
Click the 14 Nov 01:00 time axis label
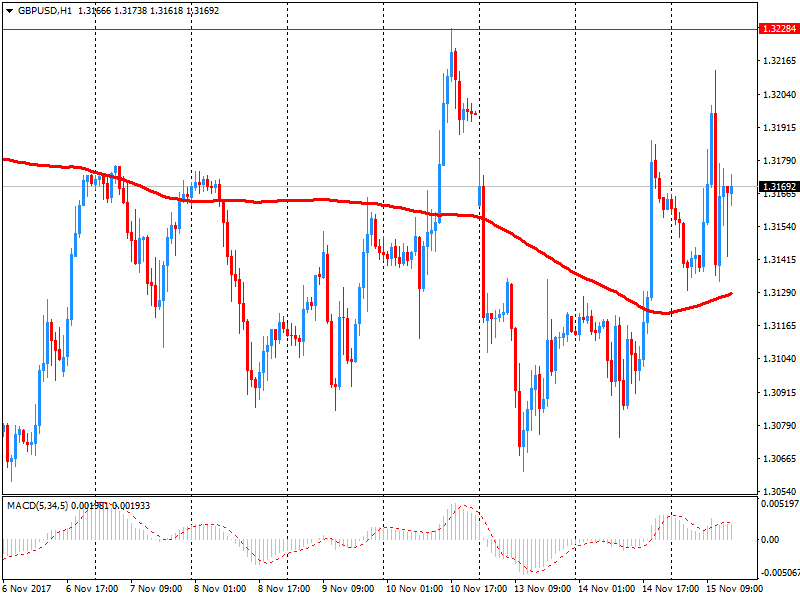coord(606,589)
